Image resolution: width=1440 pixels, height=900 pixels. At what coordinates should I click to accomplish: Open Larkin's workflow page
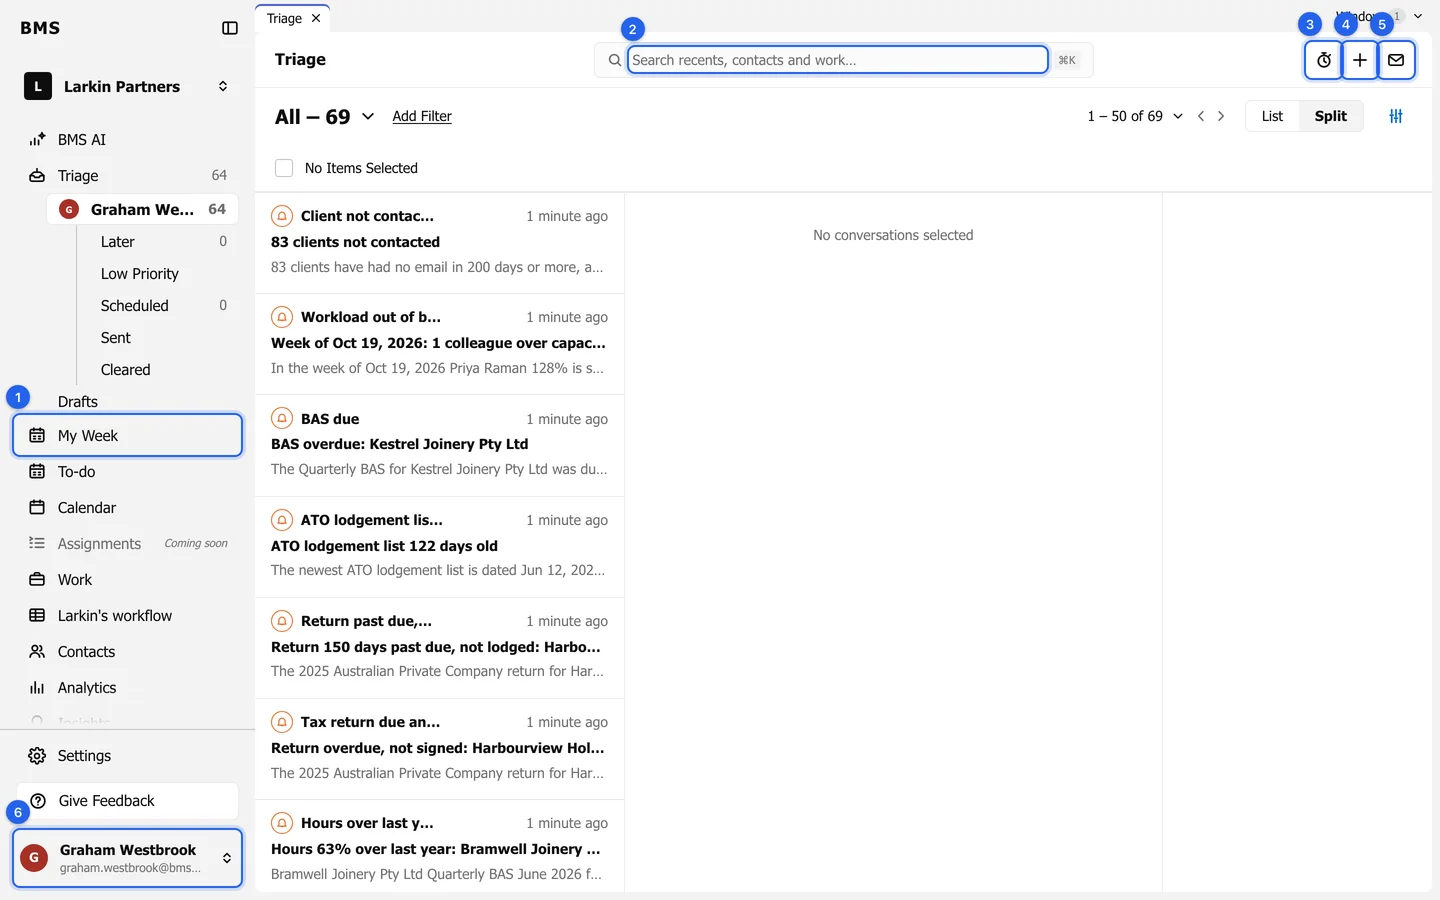[x=127, y=616]
